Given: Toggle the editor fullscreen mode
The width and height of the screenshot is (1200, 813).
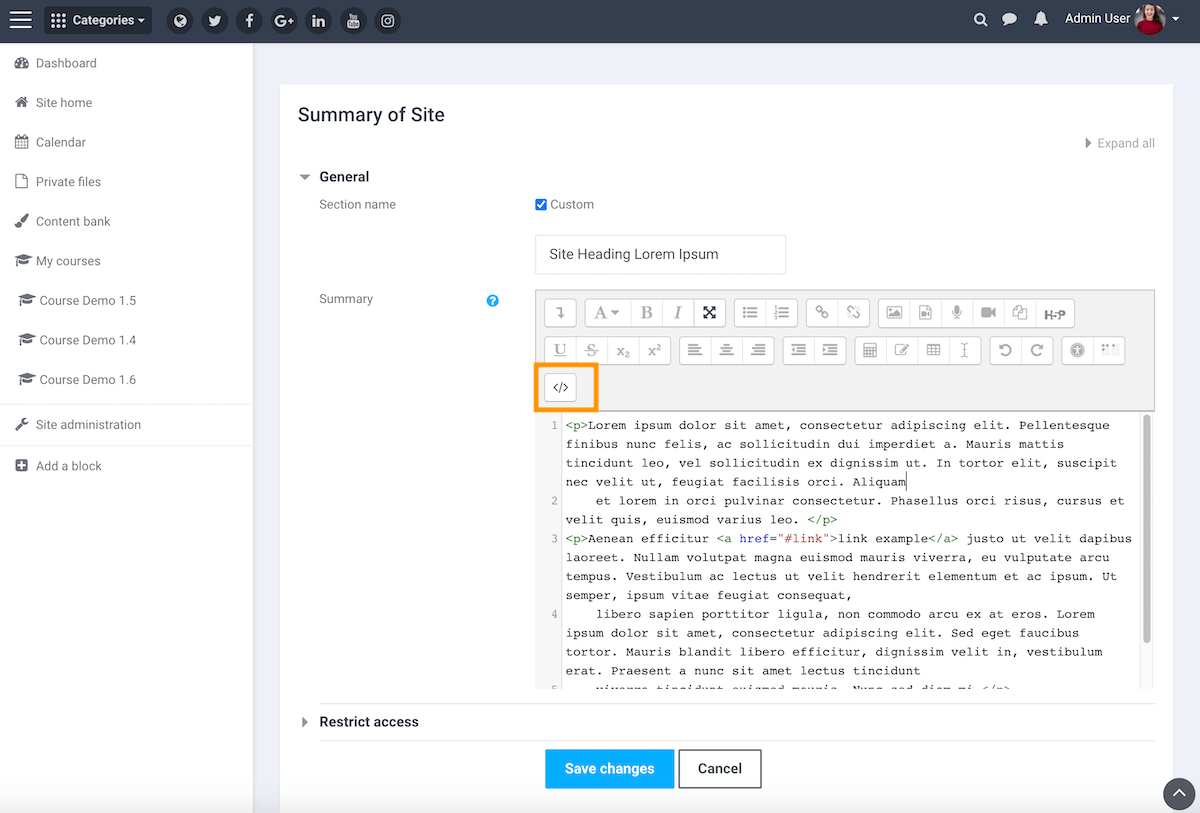Looking at the screenshot, I should (710, 313).
